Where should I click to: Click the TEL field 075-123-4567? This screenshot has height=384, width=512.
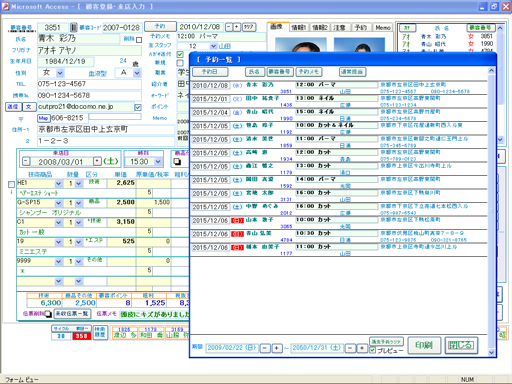point(89,84)
